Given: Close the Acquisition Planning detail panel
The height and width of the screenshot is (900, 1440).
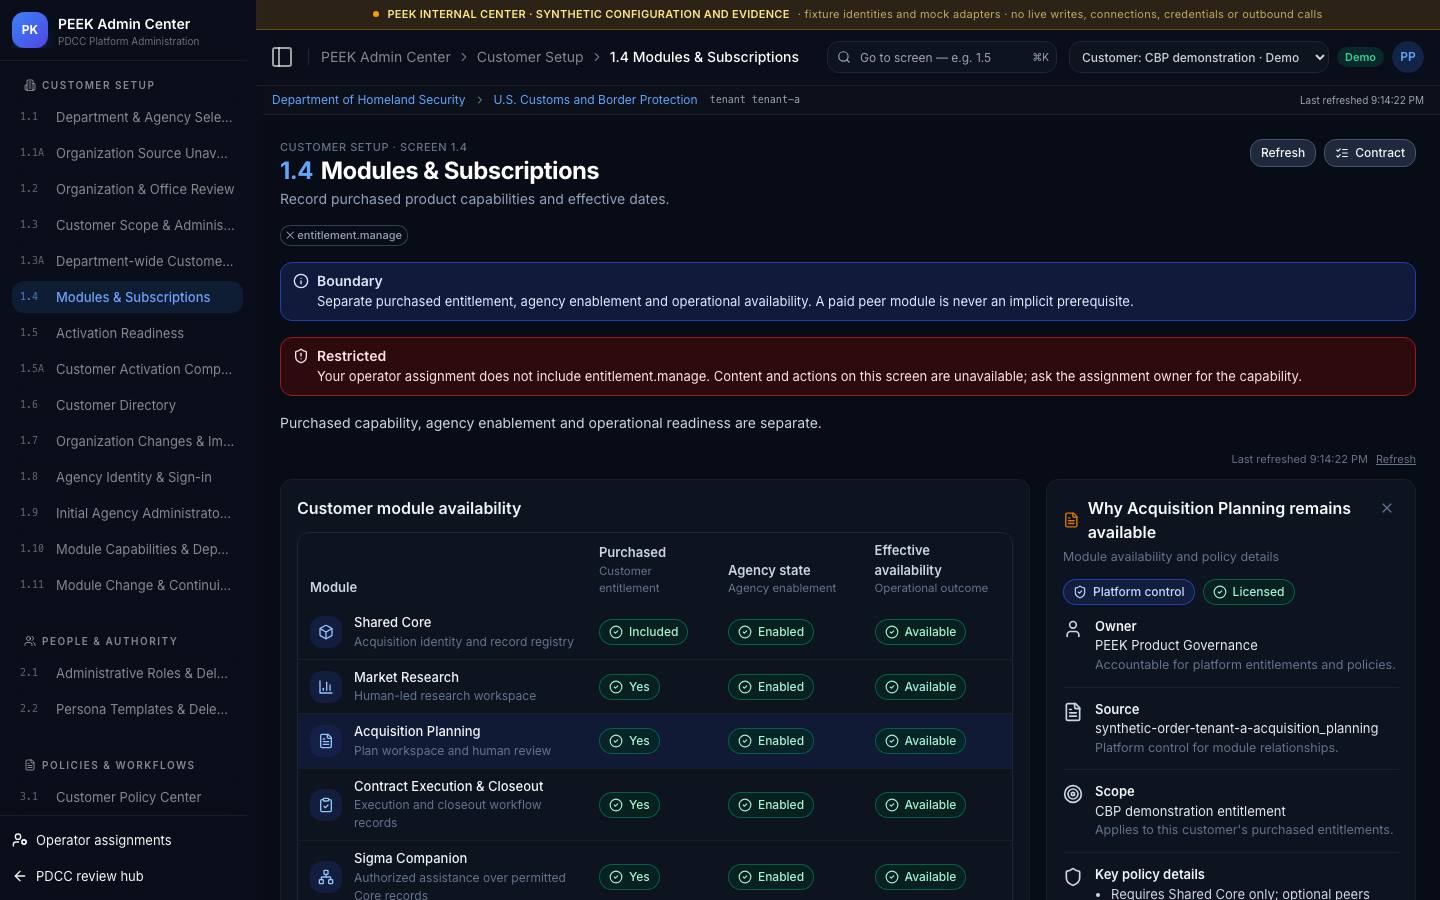Looking at the screenshot, I should point(1387,508).
